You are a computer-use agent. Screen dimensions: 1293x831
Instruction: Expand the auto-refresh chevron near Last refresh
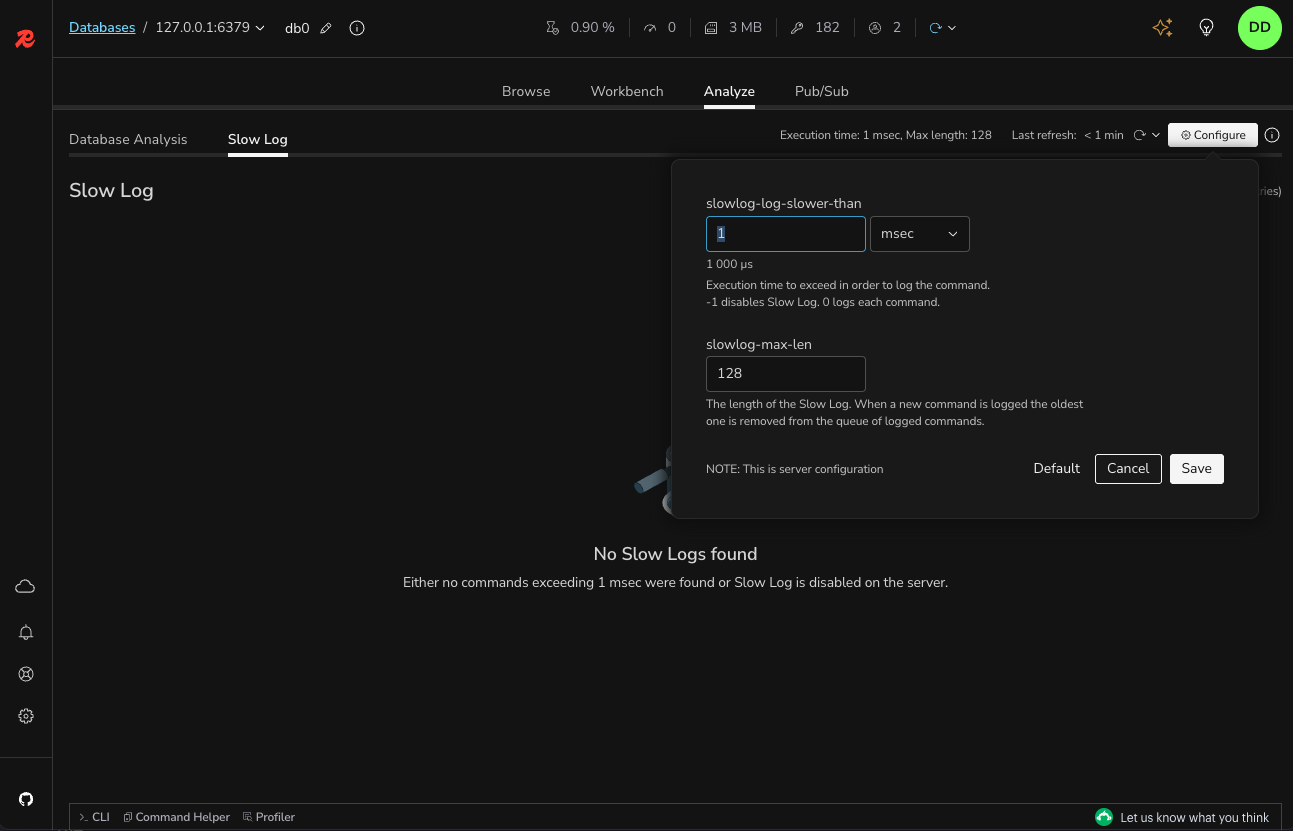click(1156, 135)
